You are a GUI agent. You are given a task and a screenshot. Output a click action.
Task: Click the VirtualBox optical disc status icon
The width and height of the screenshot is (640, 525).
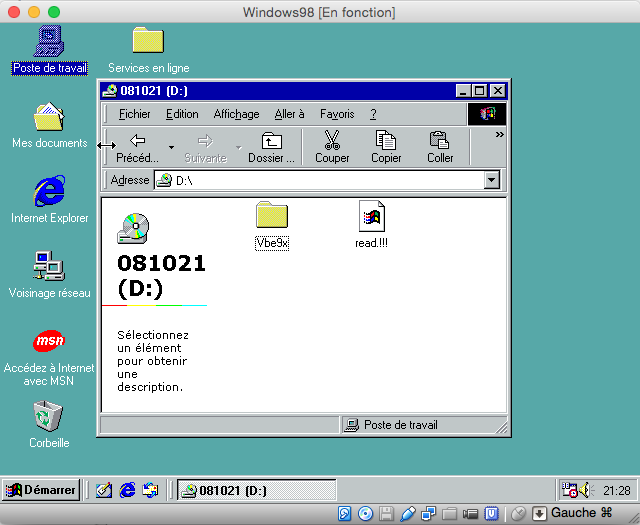tap(365, 514)
